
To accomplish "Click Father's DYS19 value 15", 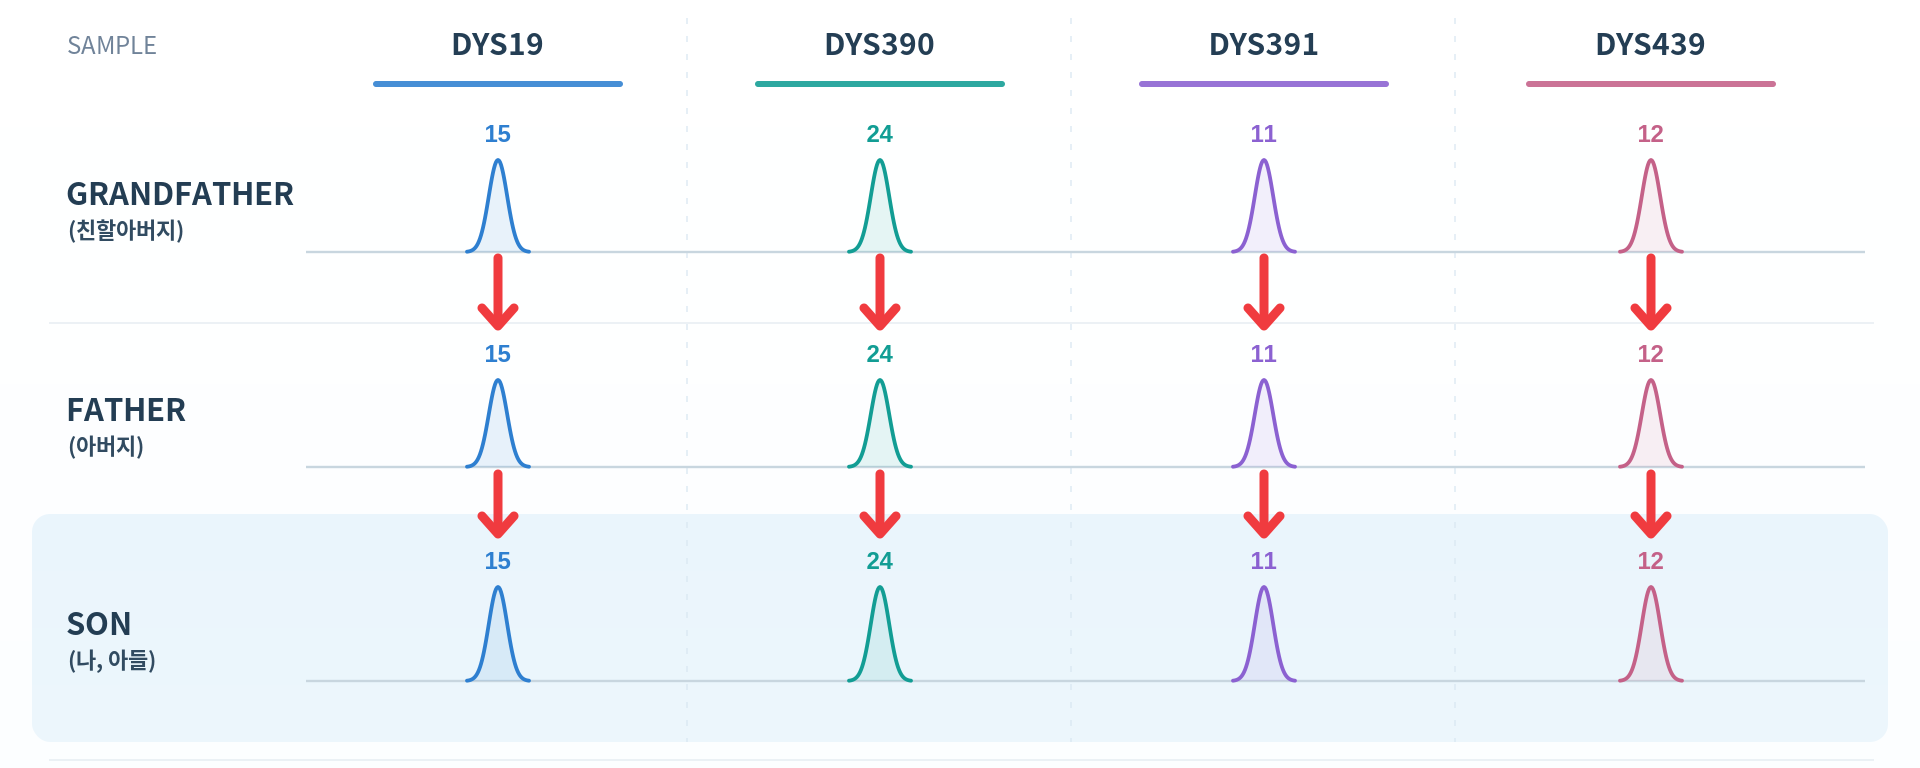I will point(497,354).
